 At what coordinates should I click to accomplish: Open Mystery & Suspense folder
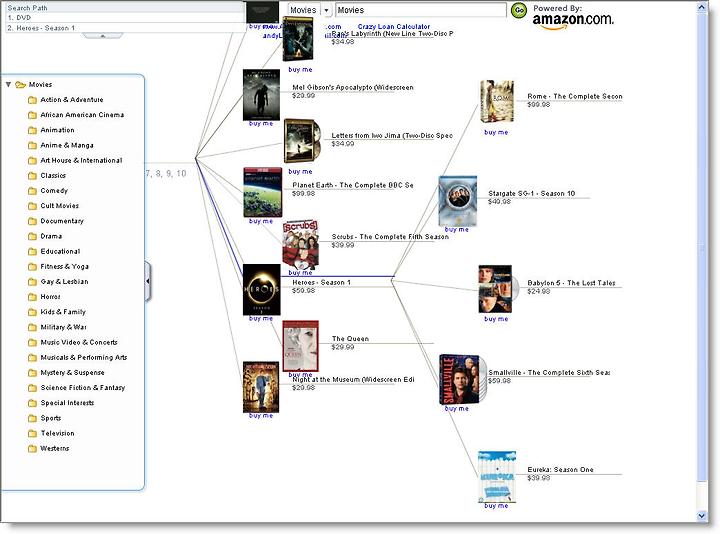tap(66, 372)
